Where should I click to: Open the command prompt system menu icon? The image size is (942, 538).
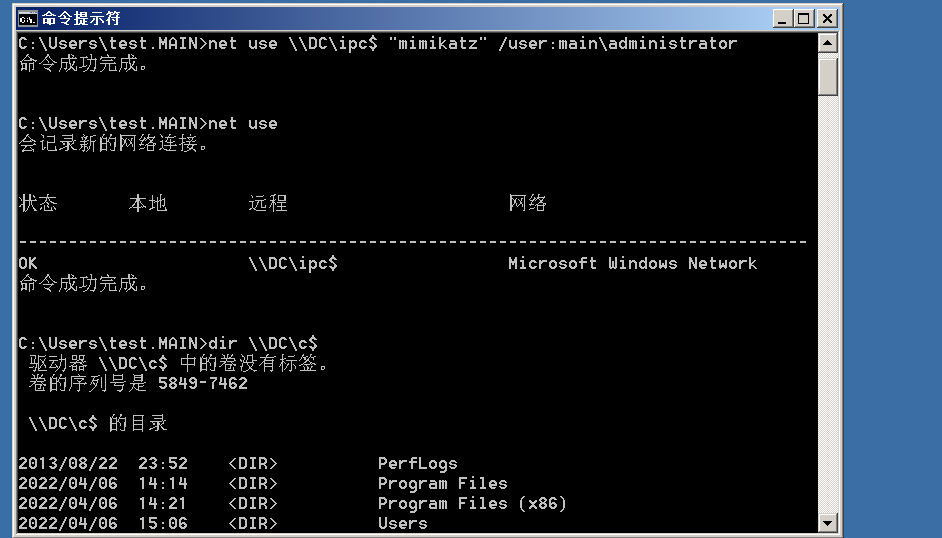pyautogui.click(x=28, y=18)
